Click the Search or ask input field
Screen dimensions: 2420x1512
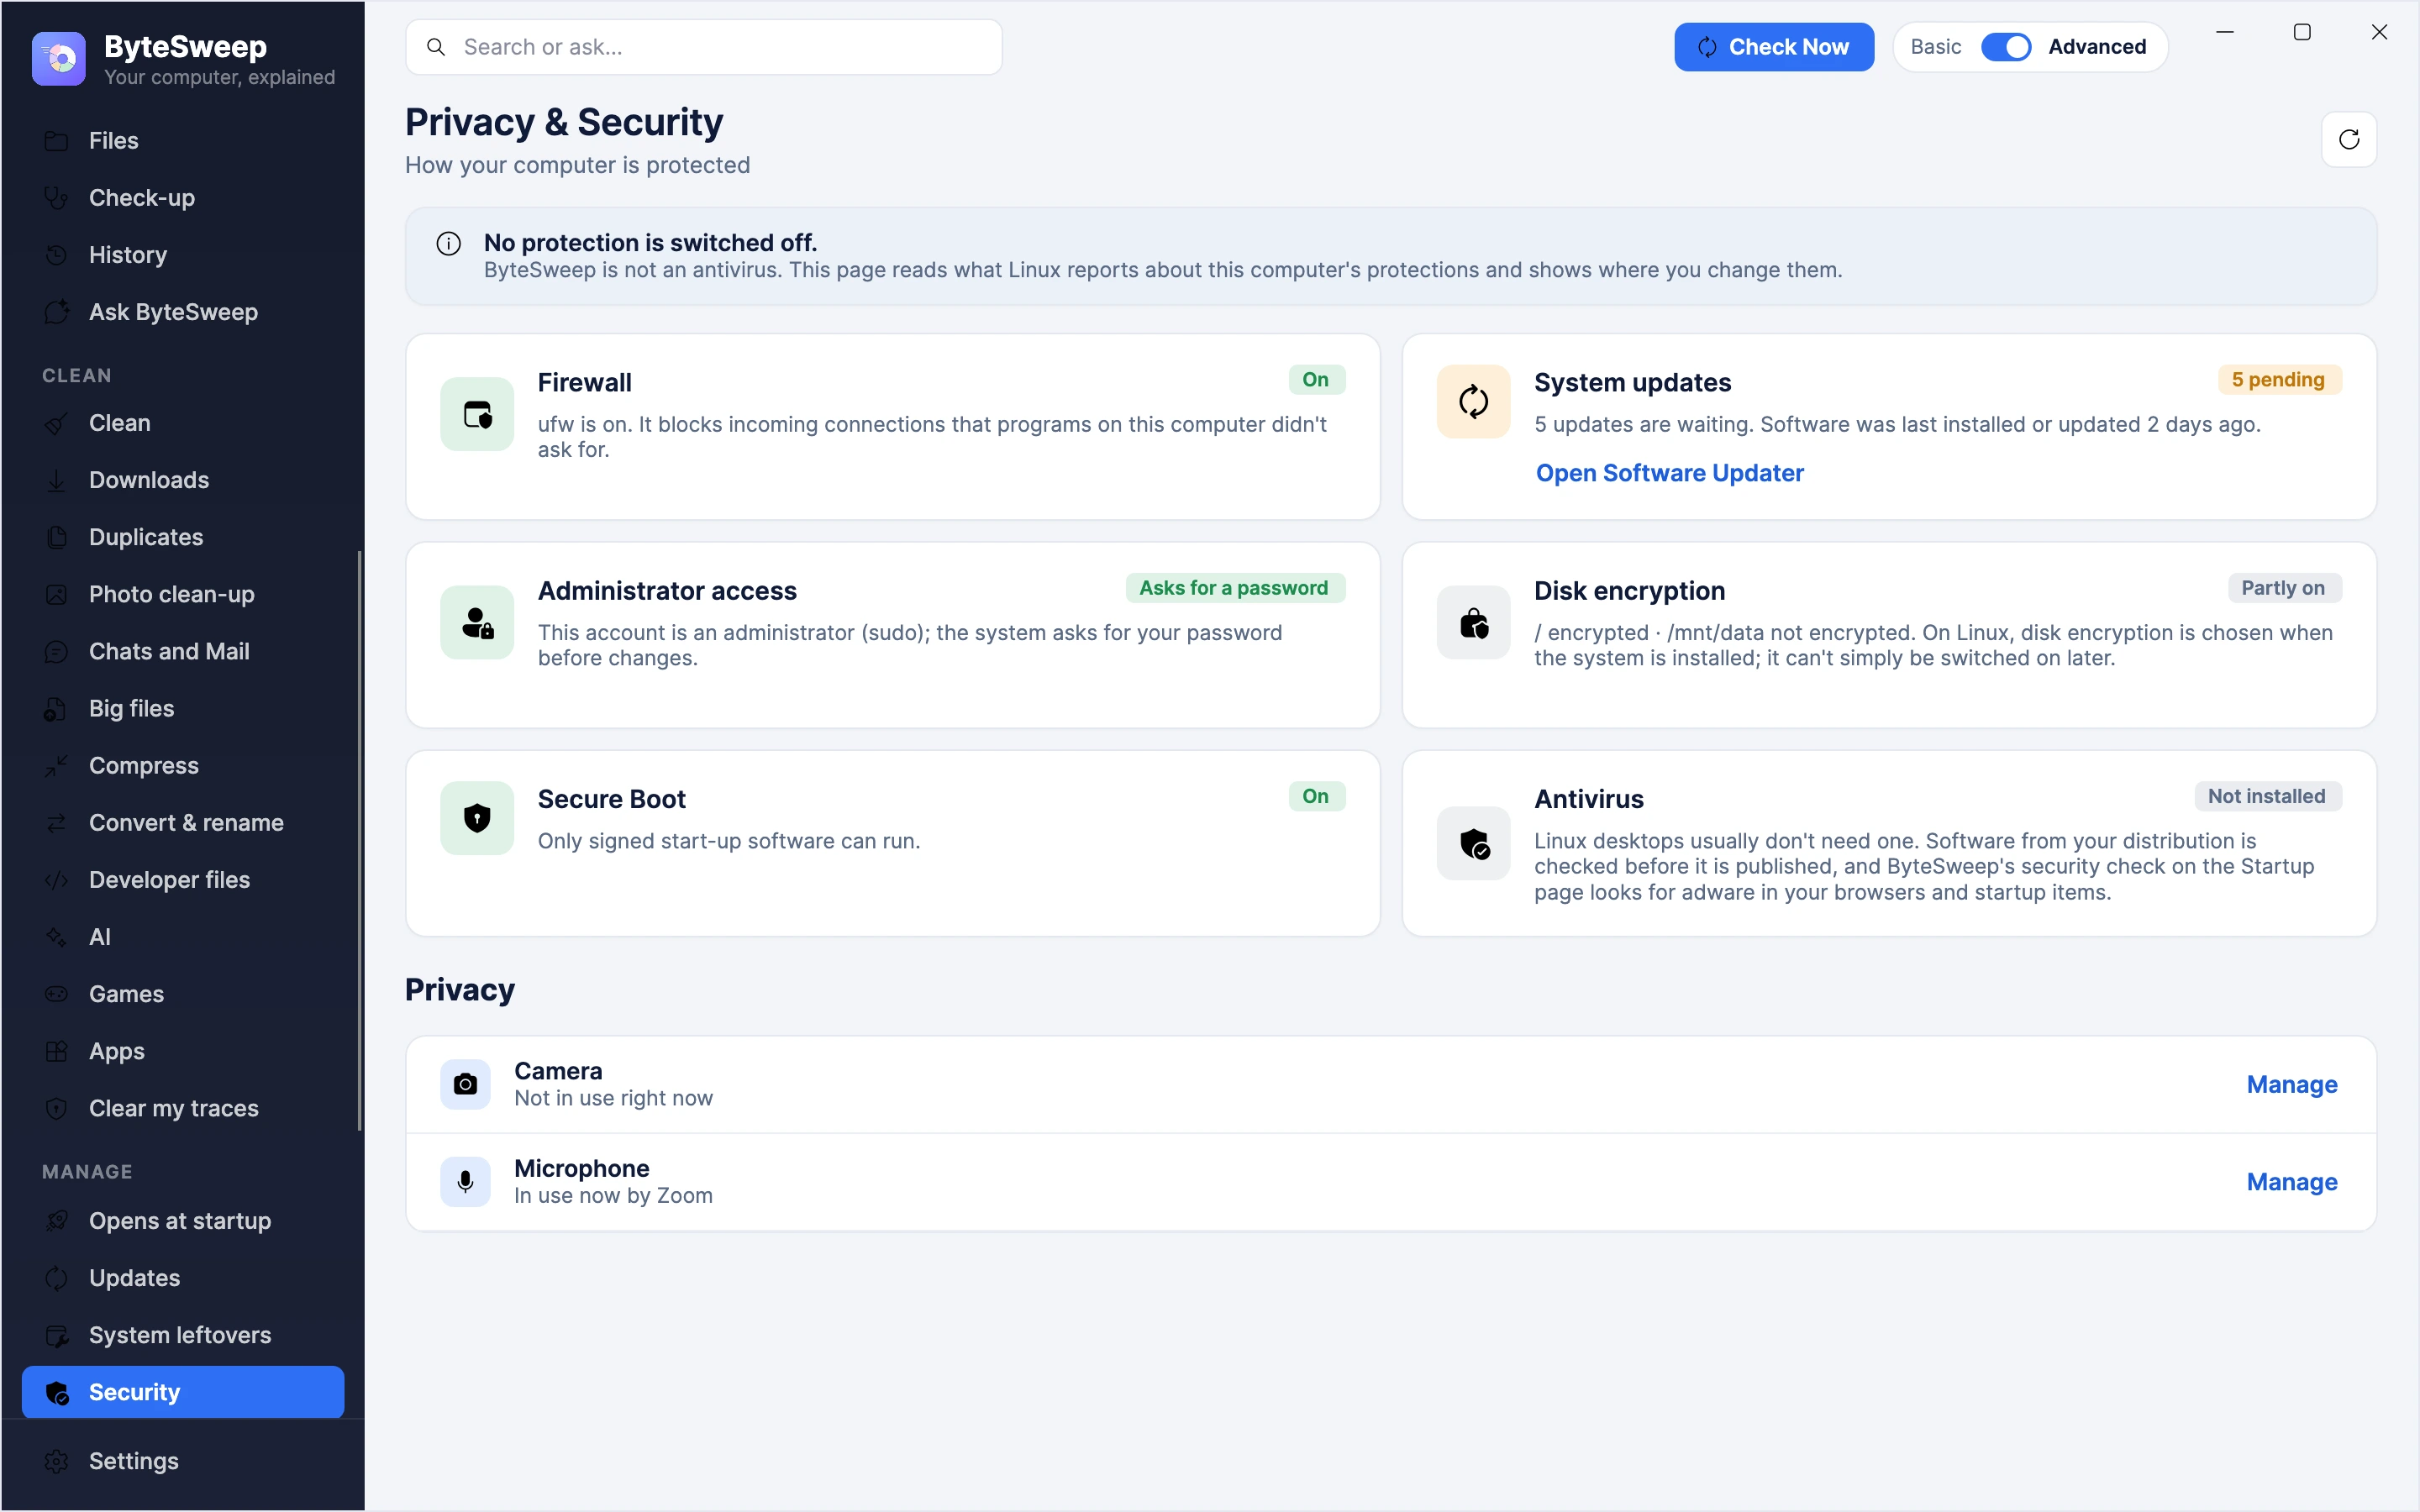pos(703,47)
